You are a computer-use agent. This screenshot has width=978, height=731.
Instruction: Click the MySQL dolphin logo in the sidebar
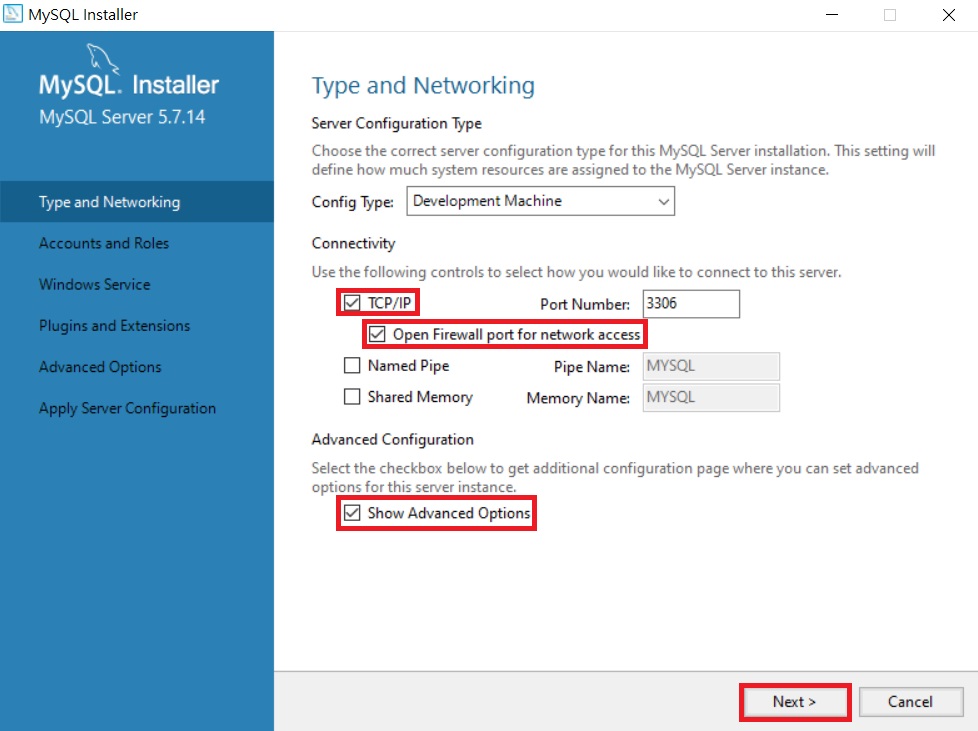pyautogui.click(x=102, y=59)
